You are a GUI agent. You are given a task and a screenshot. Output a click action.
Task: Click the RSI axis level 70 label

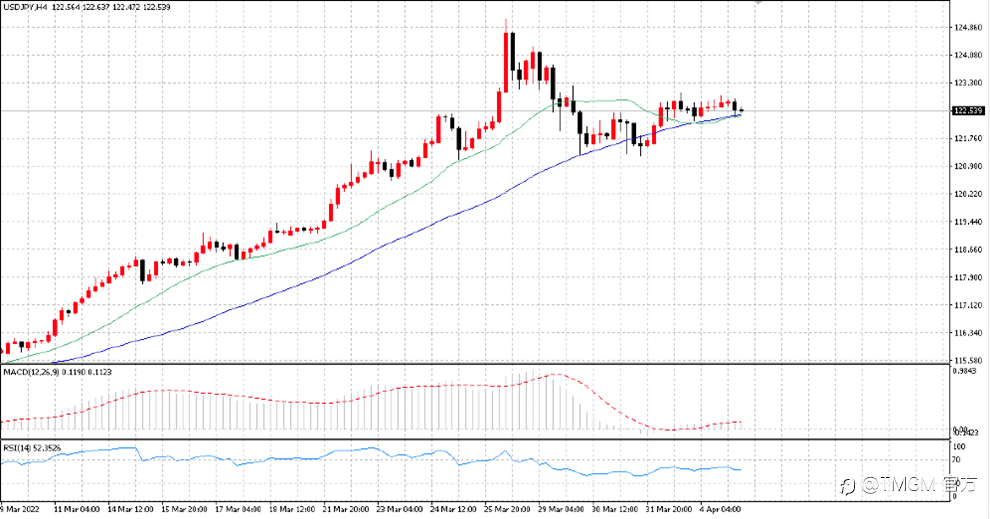tap(956, 460)
